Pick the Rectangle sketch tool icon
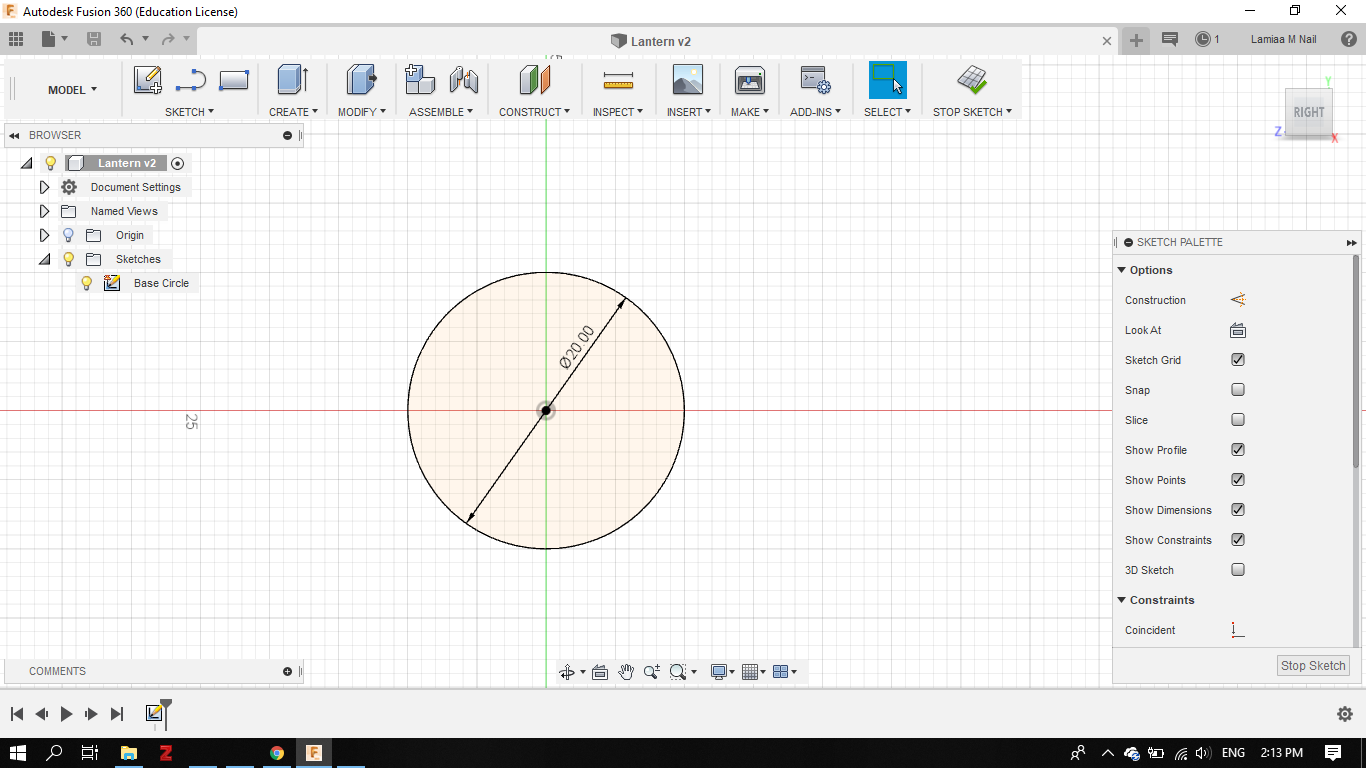1366x768 pixels. pyautogui.click(x=233, y=81)
